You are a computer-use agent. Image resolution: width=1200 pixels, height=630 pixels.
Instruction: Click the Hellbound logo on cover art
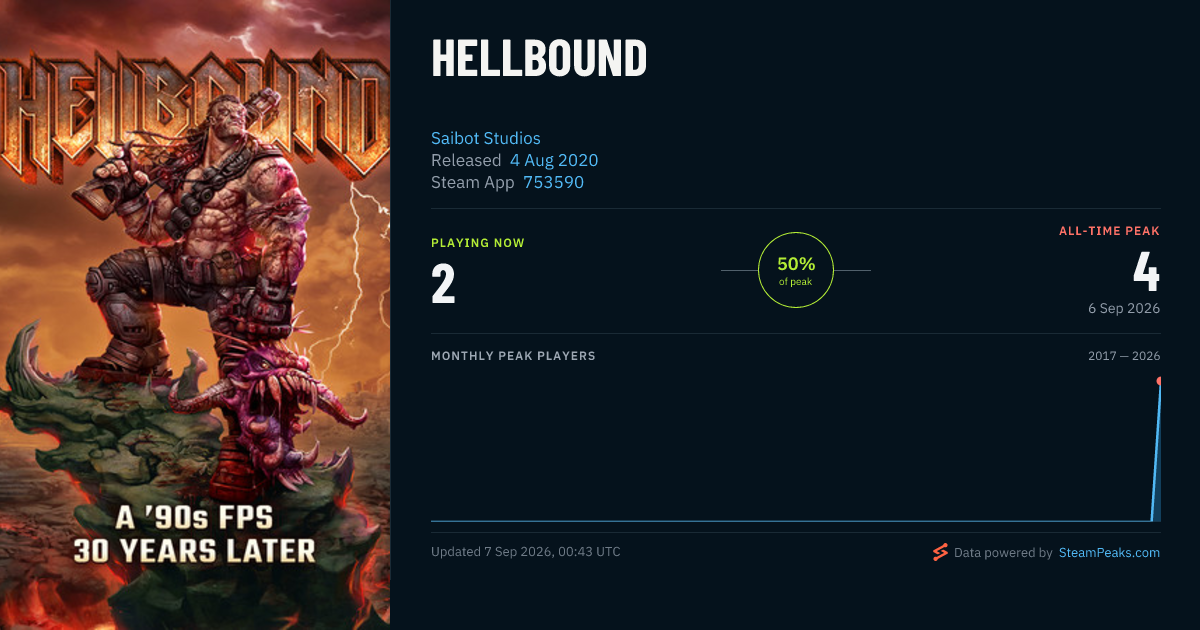[195, 115]
